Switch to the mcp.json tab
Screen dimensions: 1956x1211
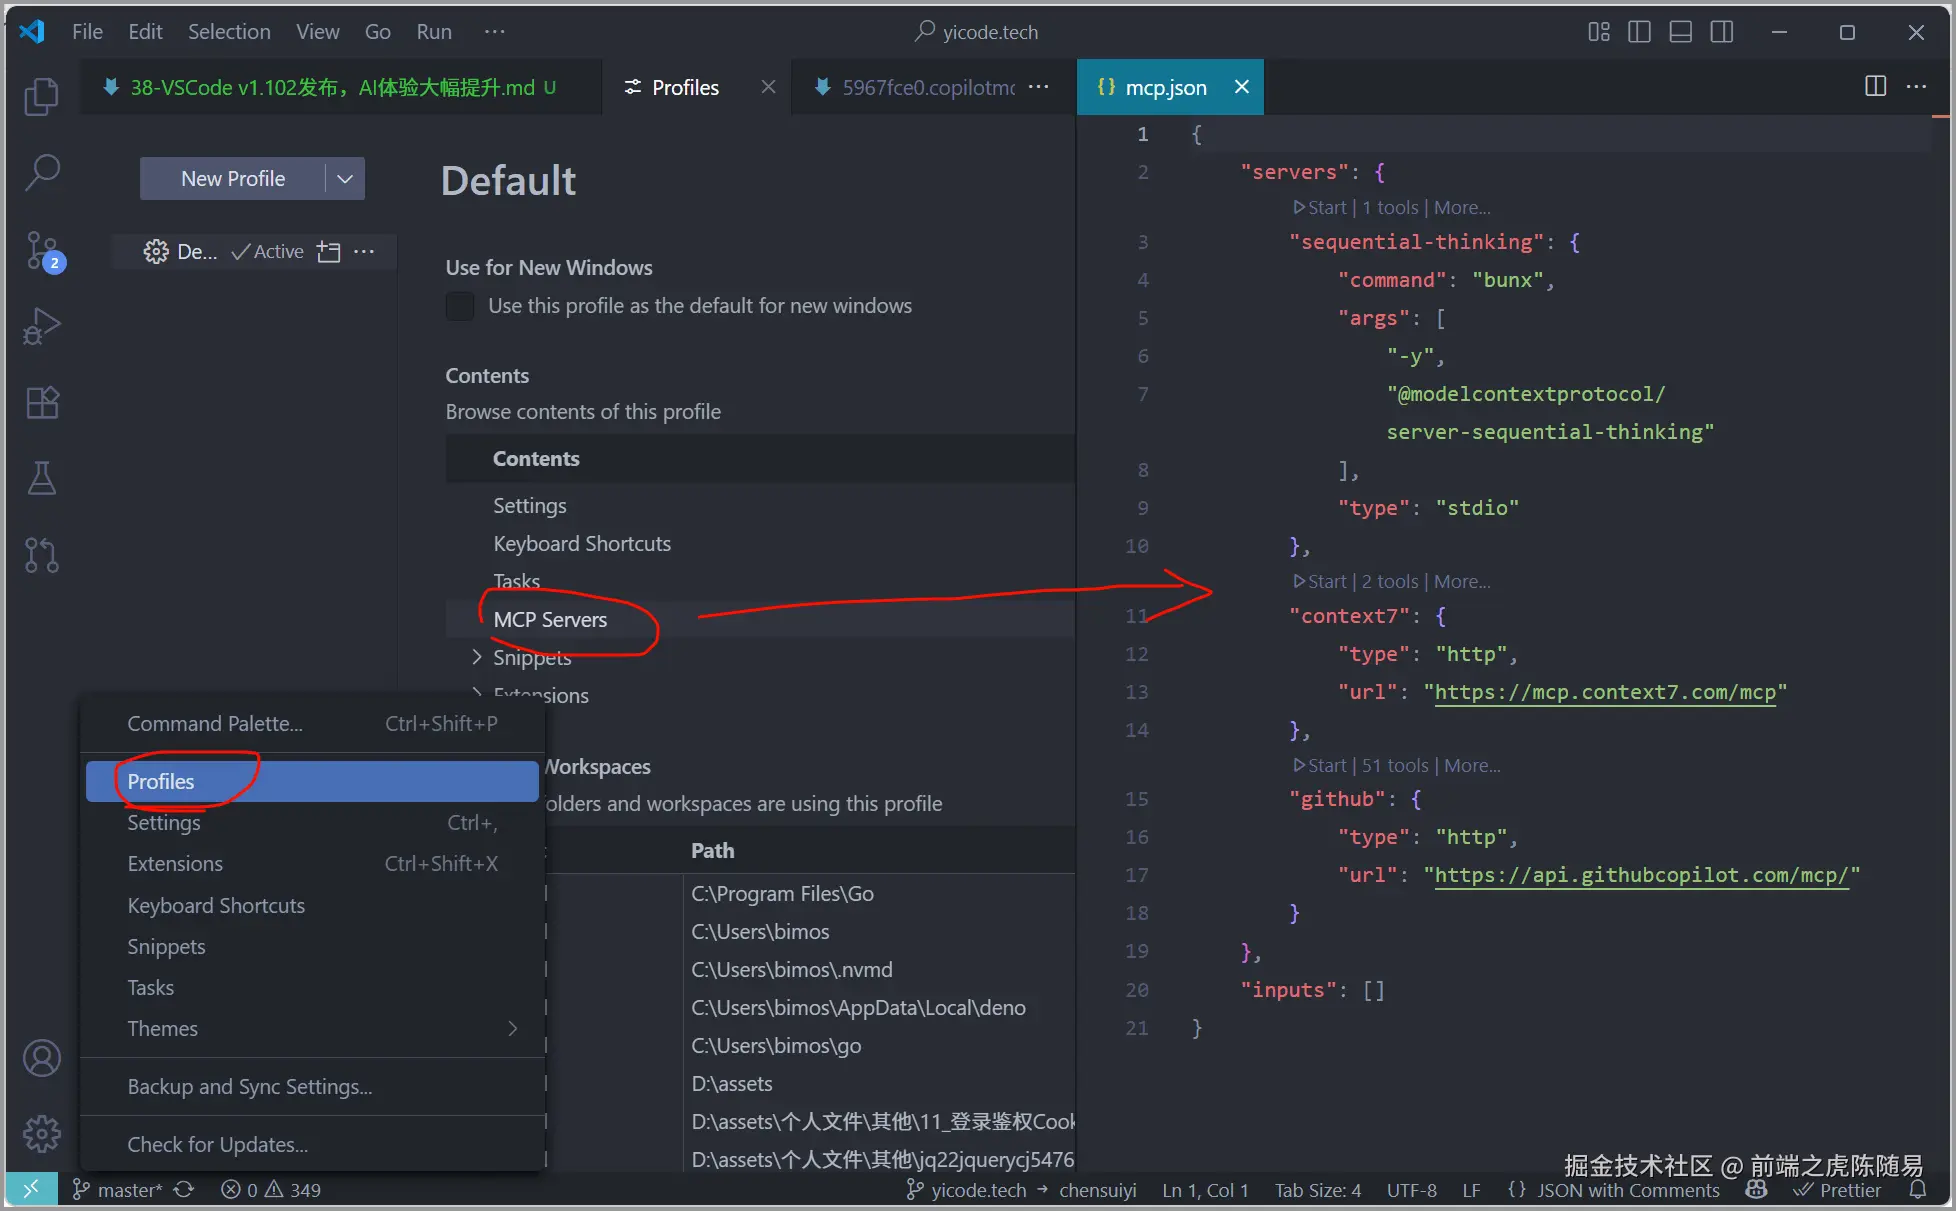point(1164,87)
